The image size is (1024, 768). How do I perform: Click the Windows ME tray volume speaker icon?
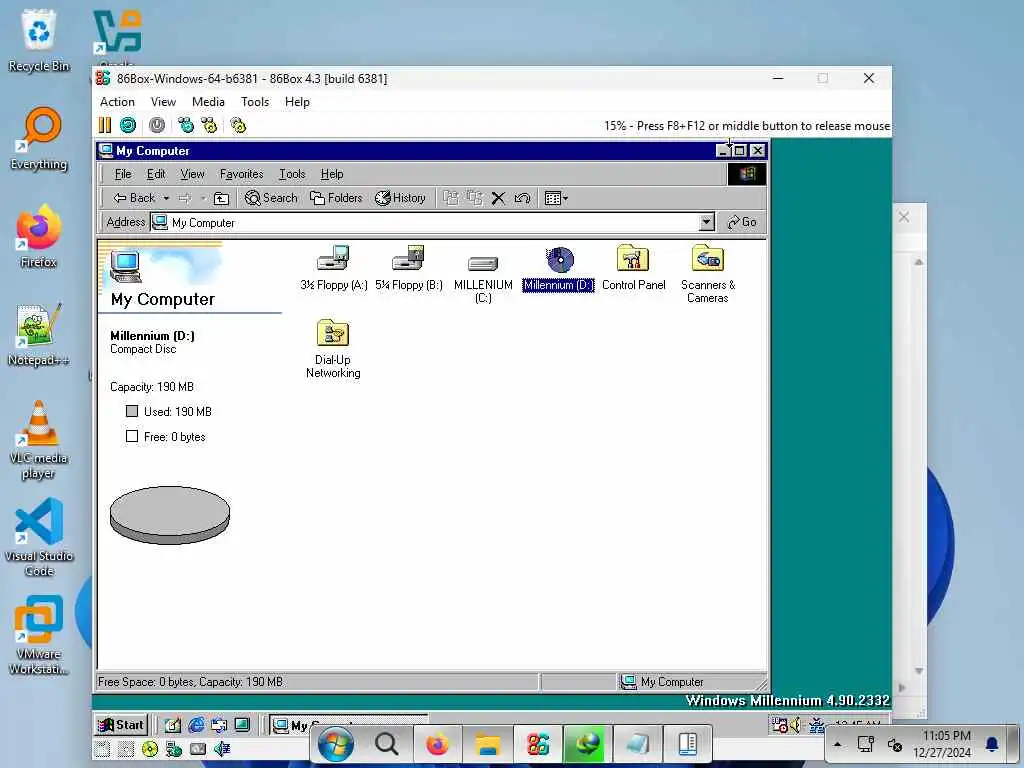[x=794, y=724]
